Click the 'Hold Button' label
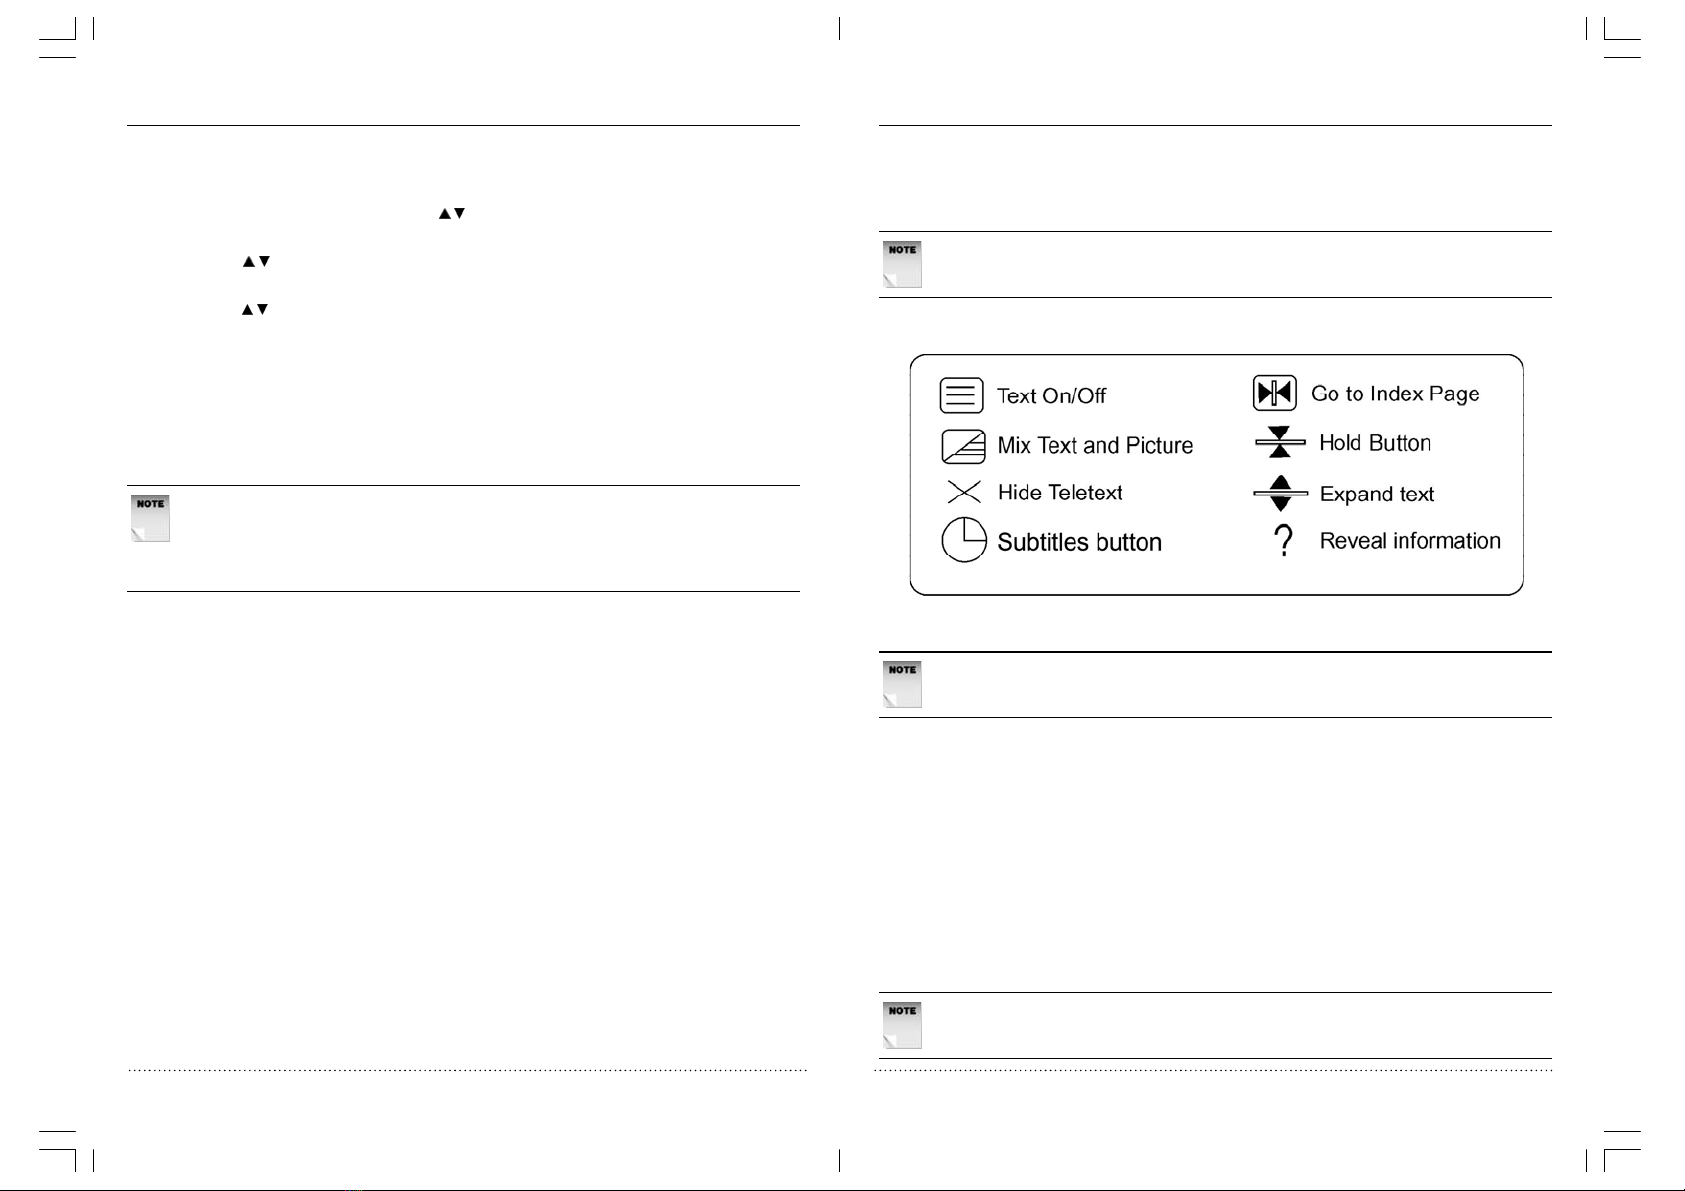 1375,443
